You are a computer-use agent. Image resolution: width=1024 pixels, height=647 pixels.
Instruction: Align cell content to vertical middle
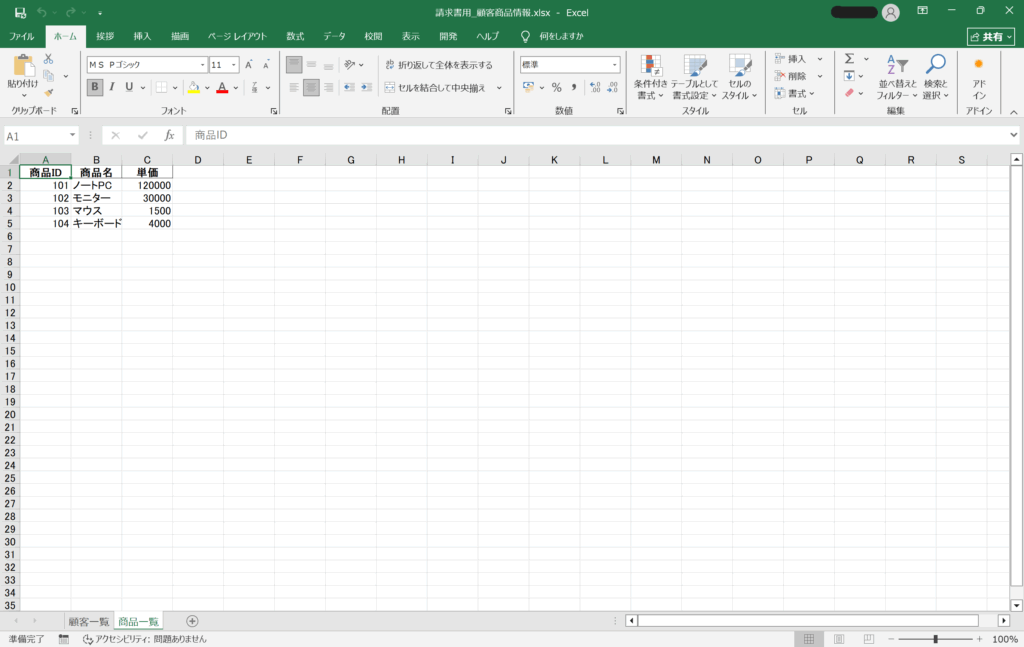coord(312,65)
